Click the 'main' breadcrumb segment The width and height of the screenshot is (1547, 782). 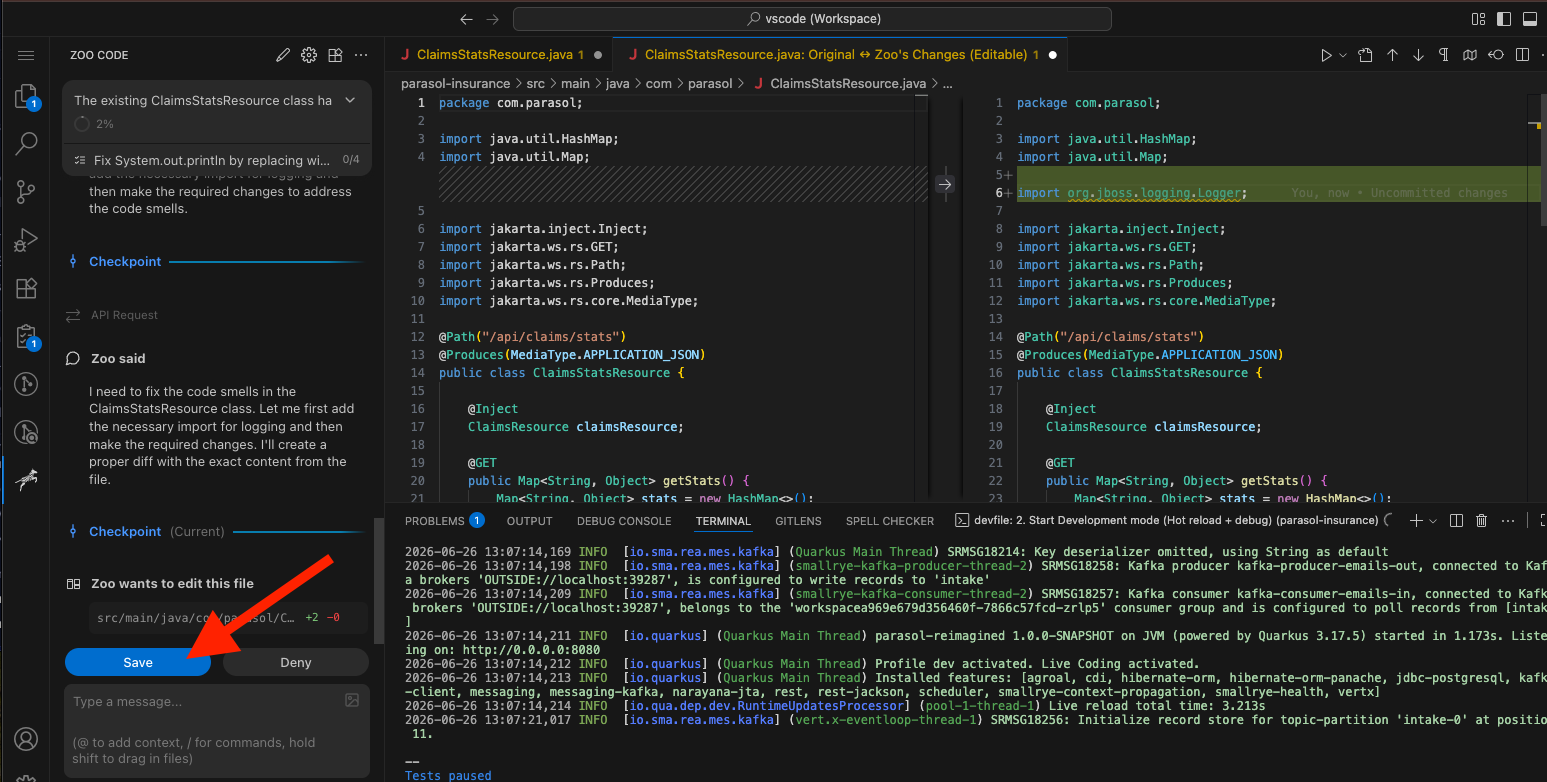pos(574,84)
